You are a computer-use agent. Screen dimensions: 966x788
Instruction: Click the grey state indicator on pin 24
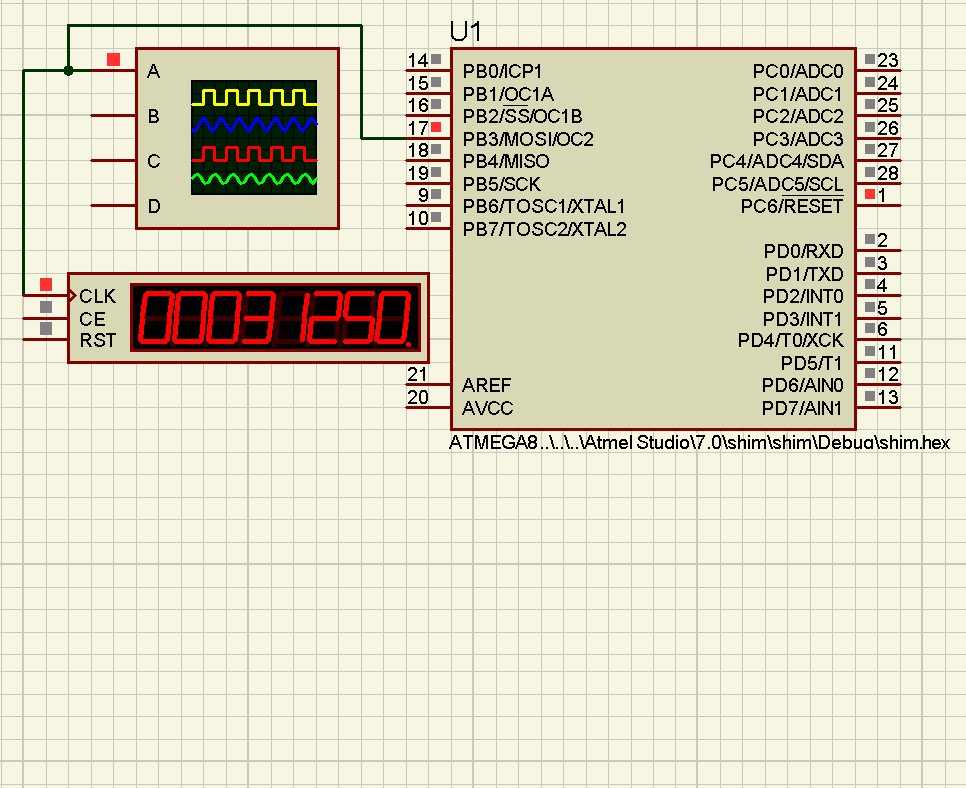tap(870, 82)
